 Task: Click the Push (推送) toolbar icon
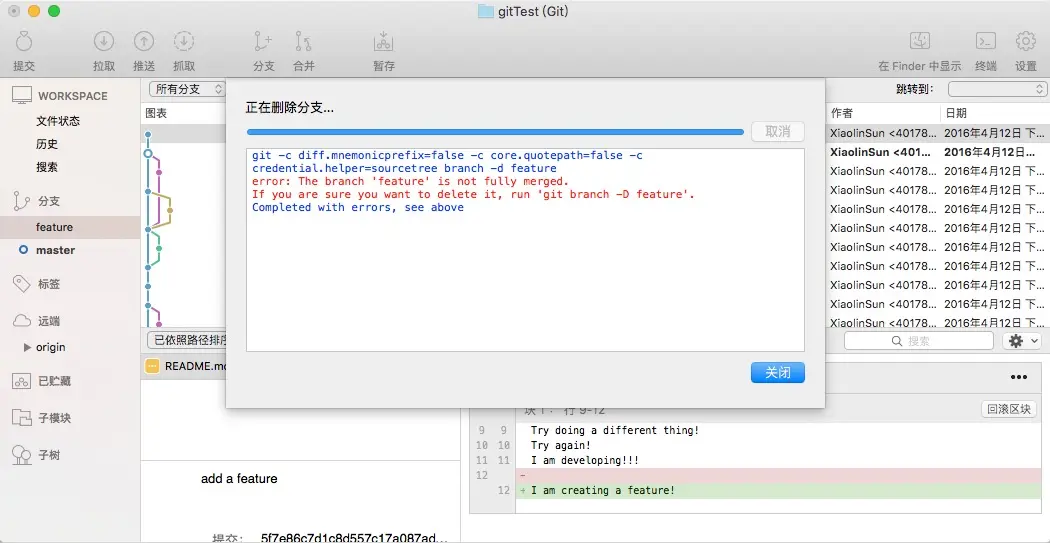143,42
